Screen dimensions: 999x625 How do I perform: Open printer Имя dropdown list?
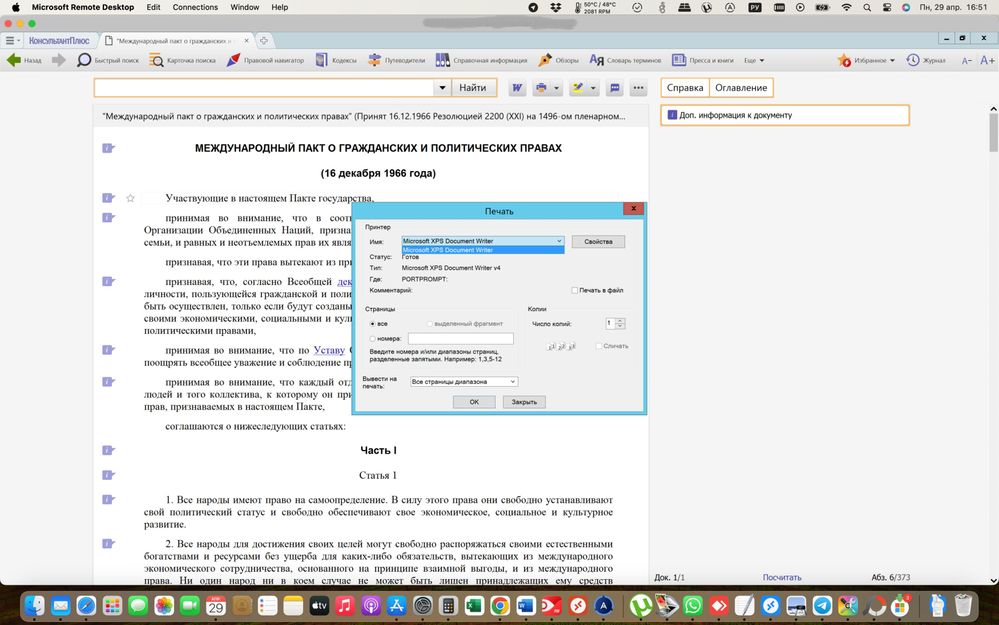click(x=559, y=241)
